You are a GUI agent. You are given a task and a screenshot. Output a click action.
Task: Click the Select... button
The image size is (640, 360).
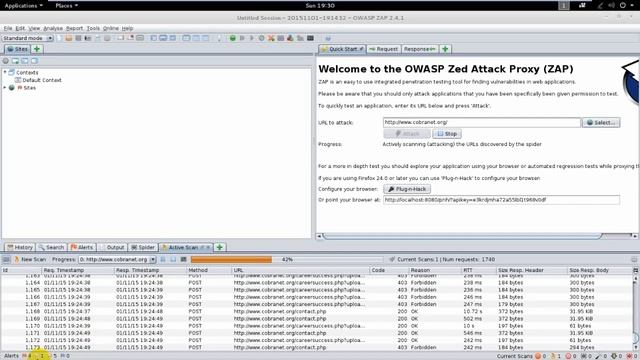point(601,122)
